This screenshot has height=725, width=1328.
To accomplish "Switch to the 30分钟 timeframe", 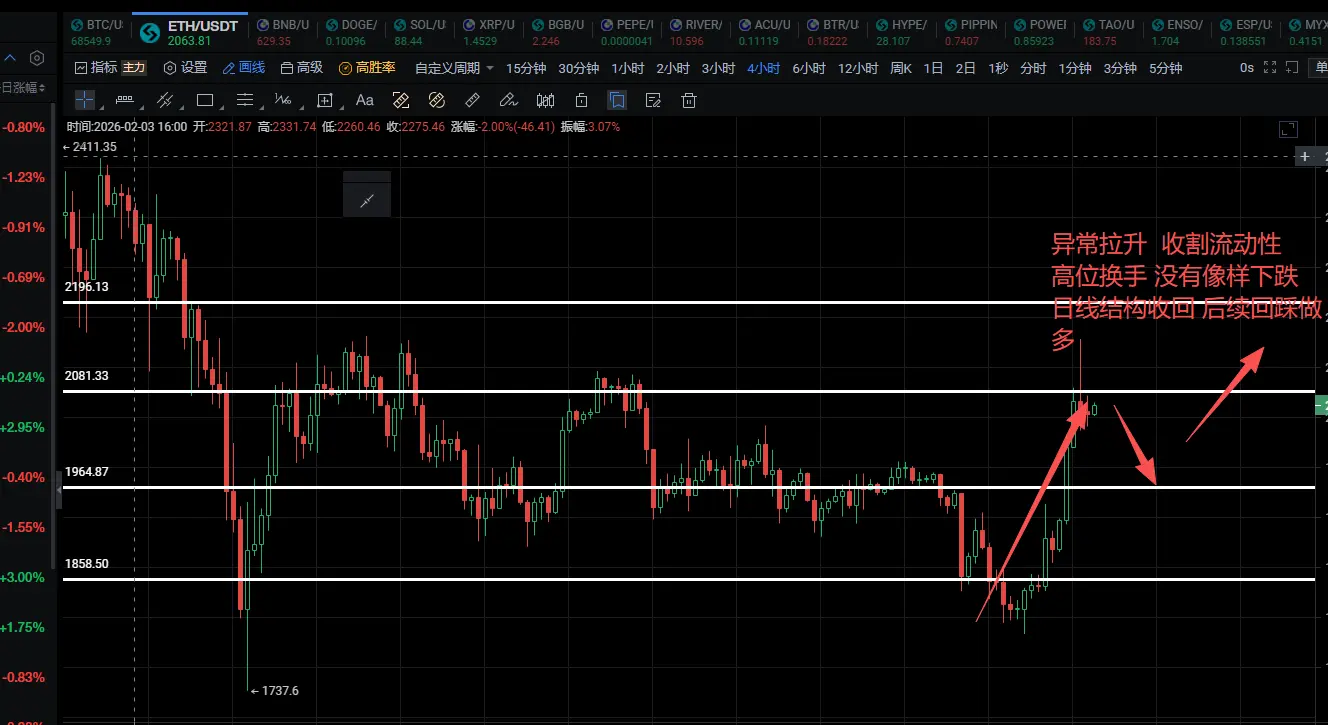I will click(x=578, y=68).
